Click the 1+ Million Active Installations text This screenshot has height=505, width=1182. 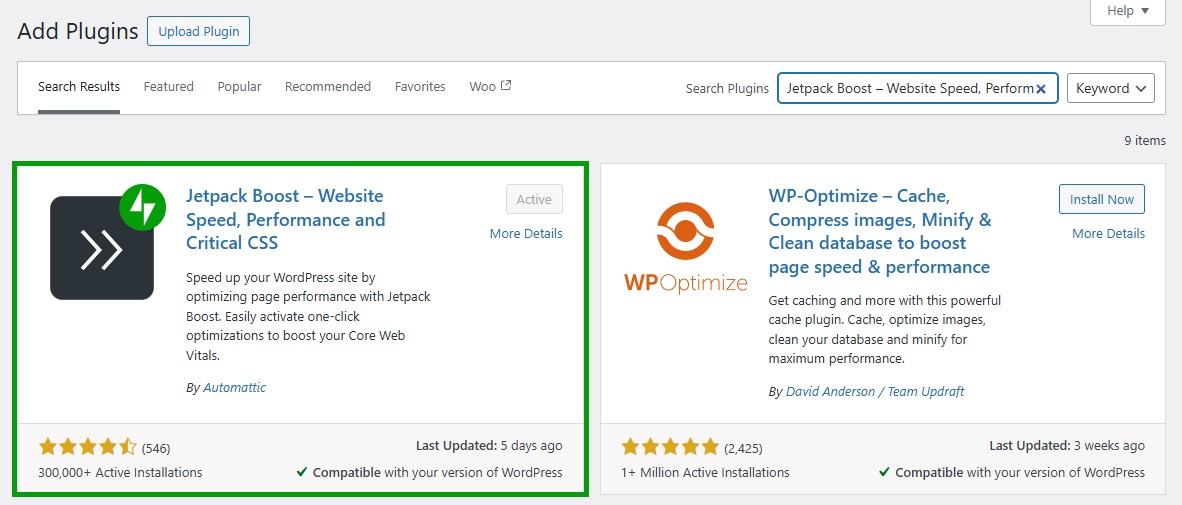tap(705, 473)
